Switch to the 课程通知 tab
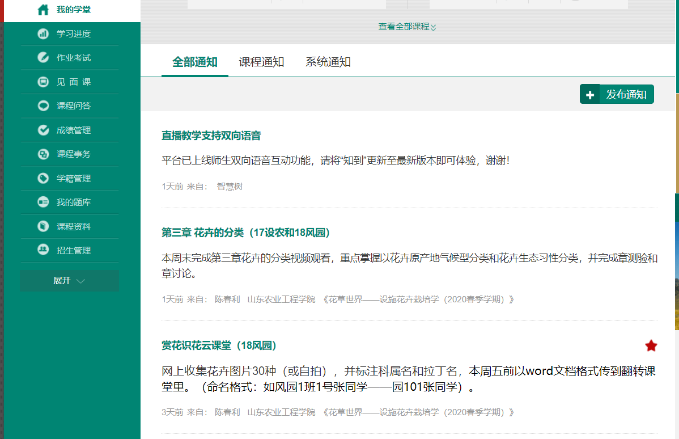The height and width of the screenshot is (439, 679). pos(261,62)
